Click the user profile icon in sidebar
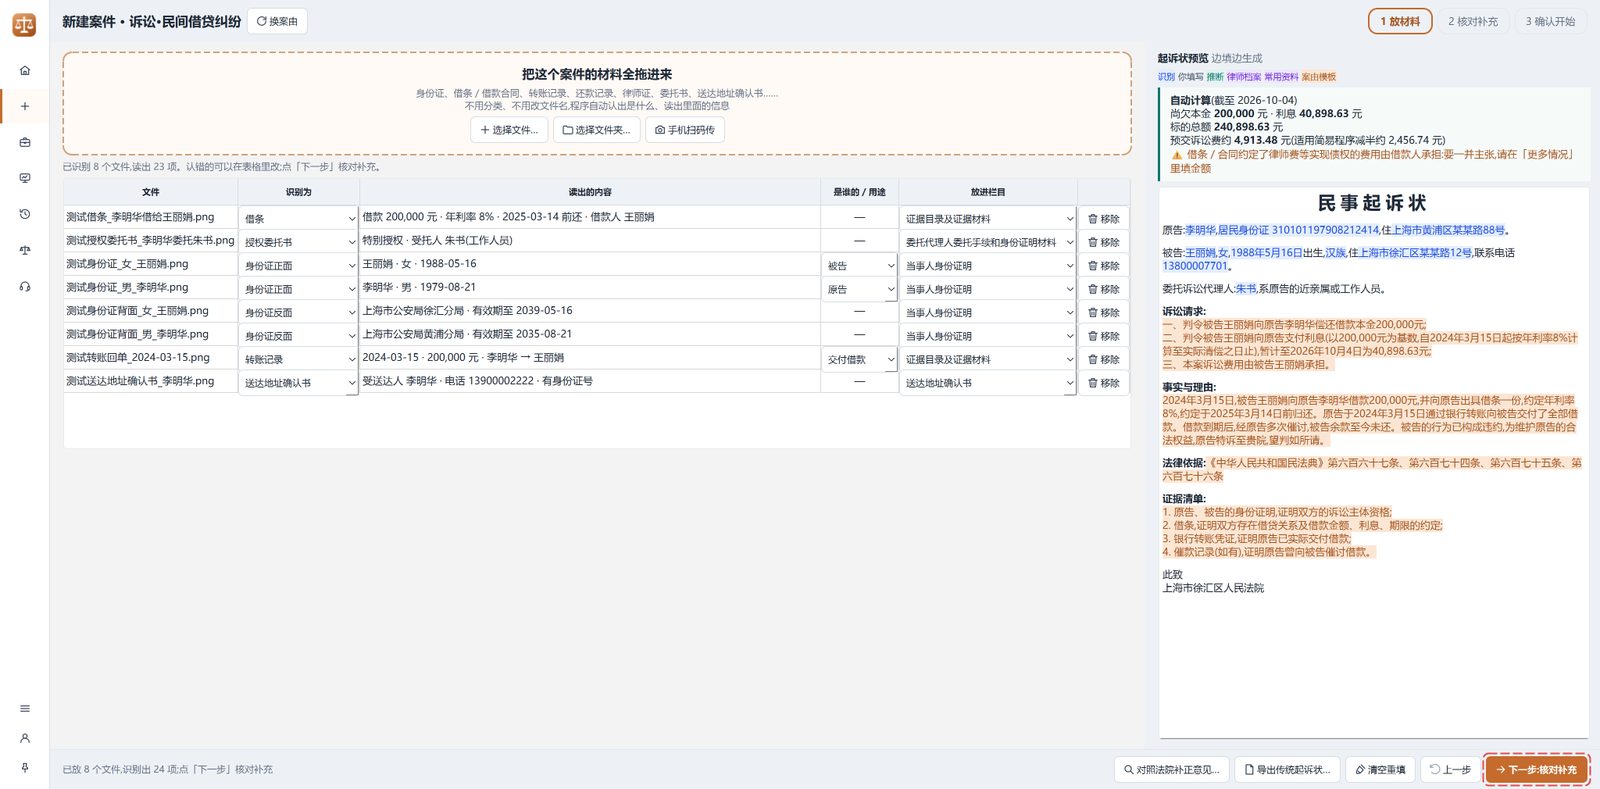This screenshot has height=789, width=1600. [25, 738]
